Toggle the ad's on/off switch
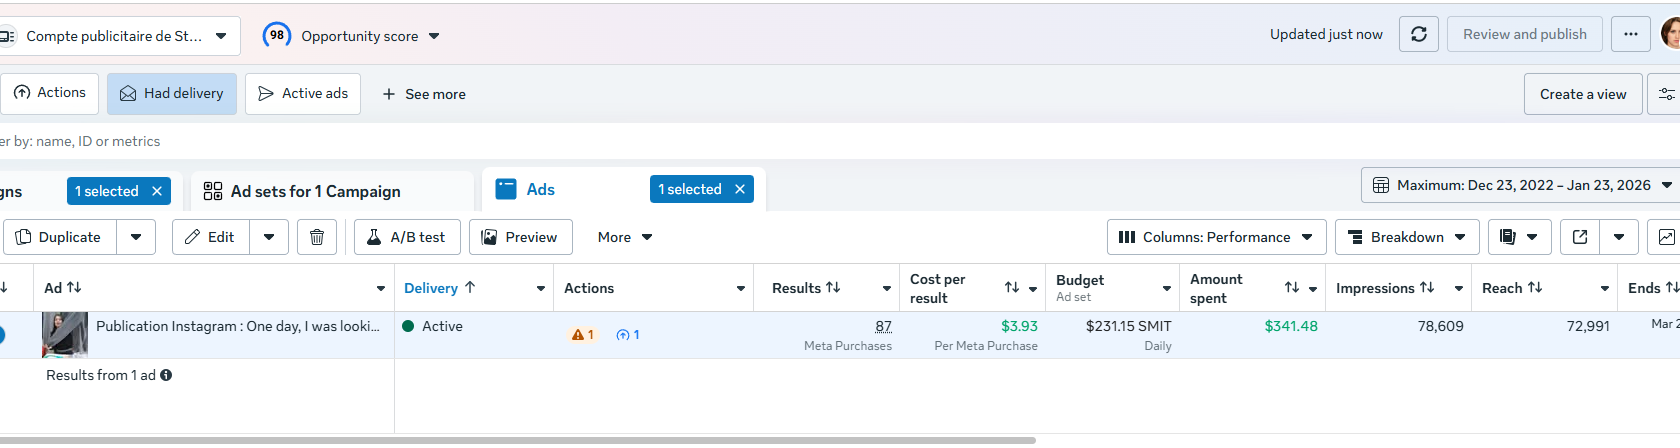This screenshot has width=1680, height=448. coord(1,335)
